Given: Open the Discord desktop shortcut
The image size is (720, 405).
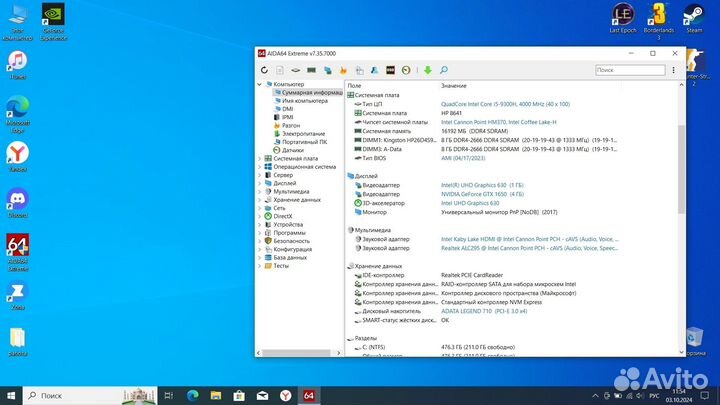Looking at the screenshot, I should (x=17, y=202).
